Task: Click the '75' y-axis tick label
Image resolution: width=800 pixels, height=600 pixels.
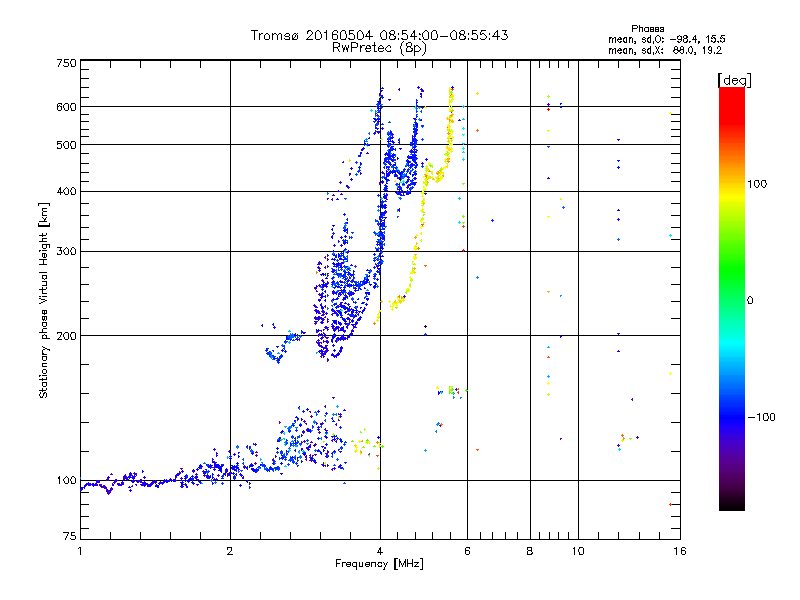Action: 70,536
